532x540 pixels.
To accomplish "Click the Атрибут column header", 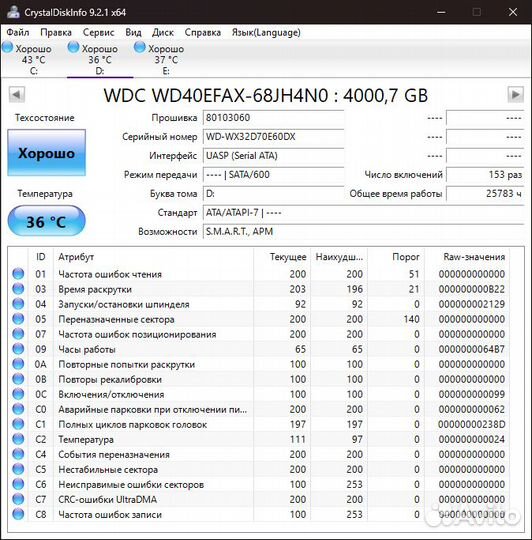I will point(154,257).
